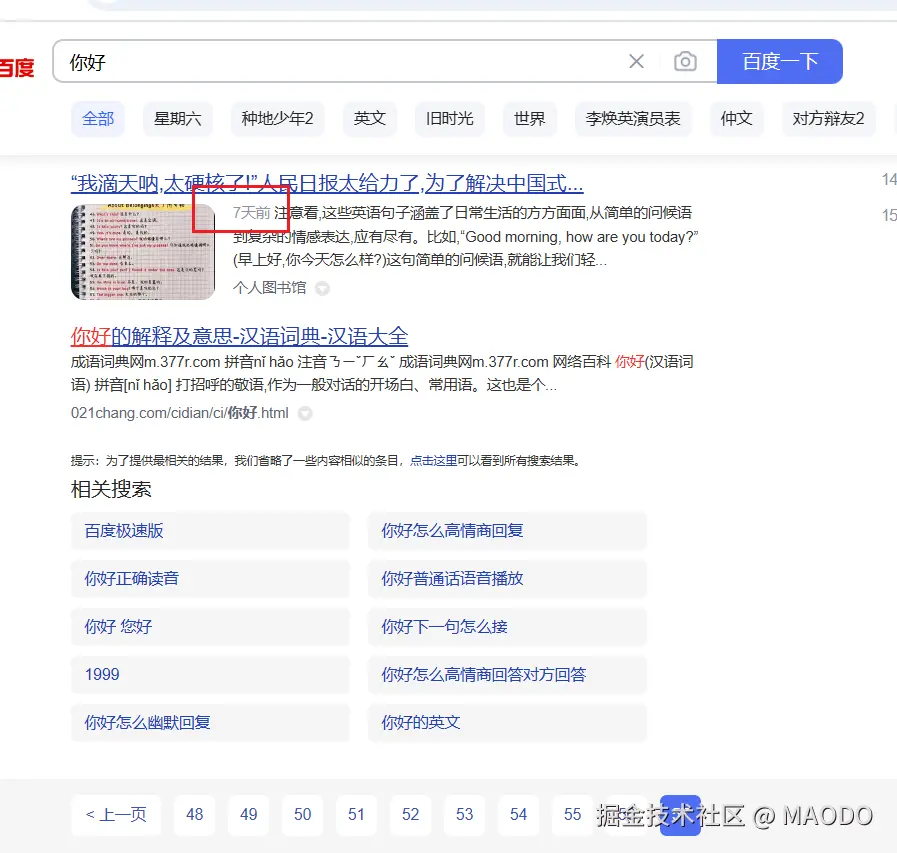Expand source menu next to 021chang.com
The image size is (897, 853).
[x=305, y=413]
